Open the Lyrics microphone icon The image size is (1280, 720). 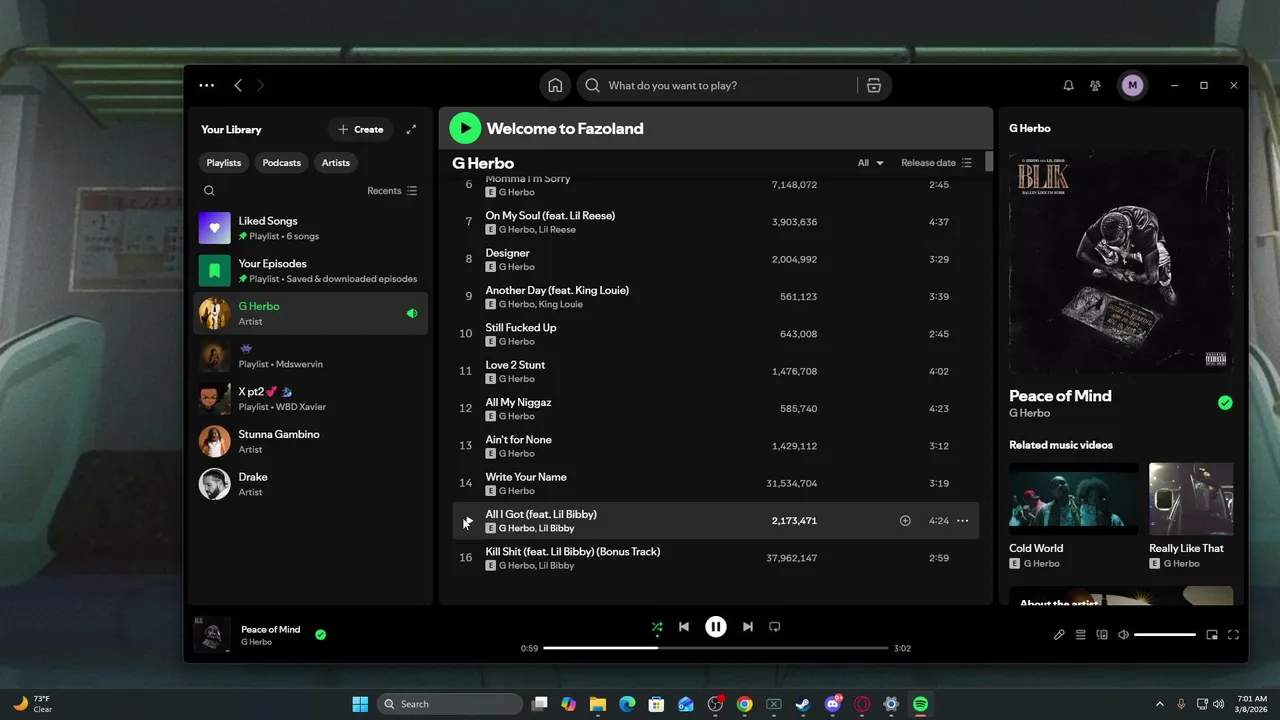tap(1059, 635)
